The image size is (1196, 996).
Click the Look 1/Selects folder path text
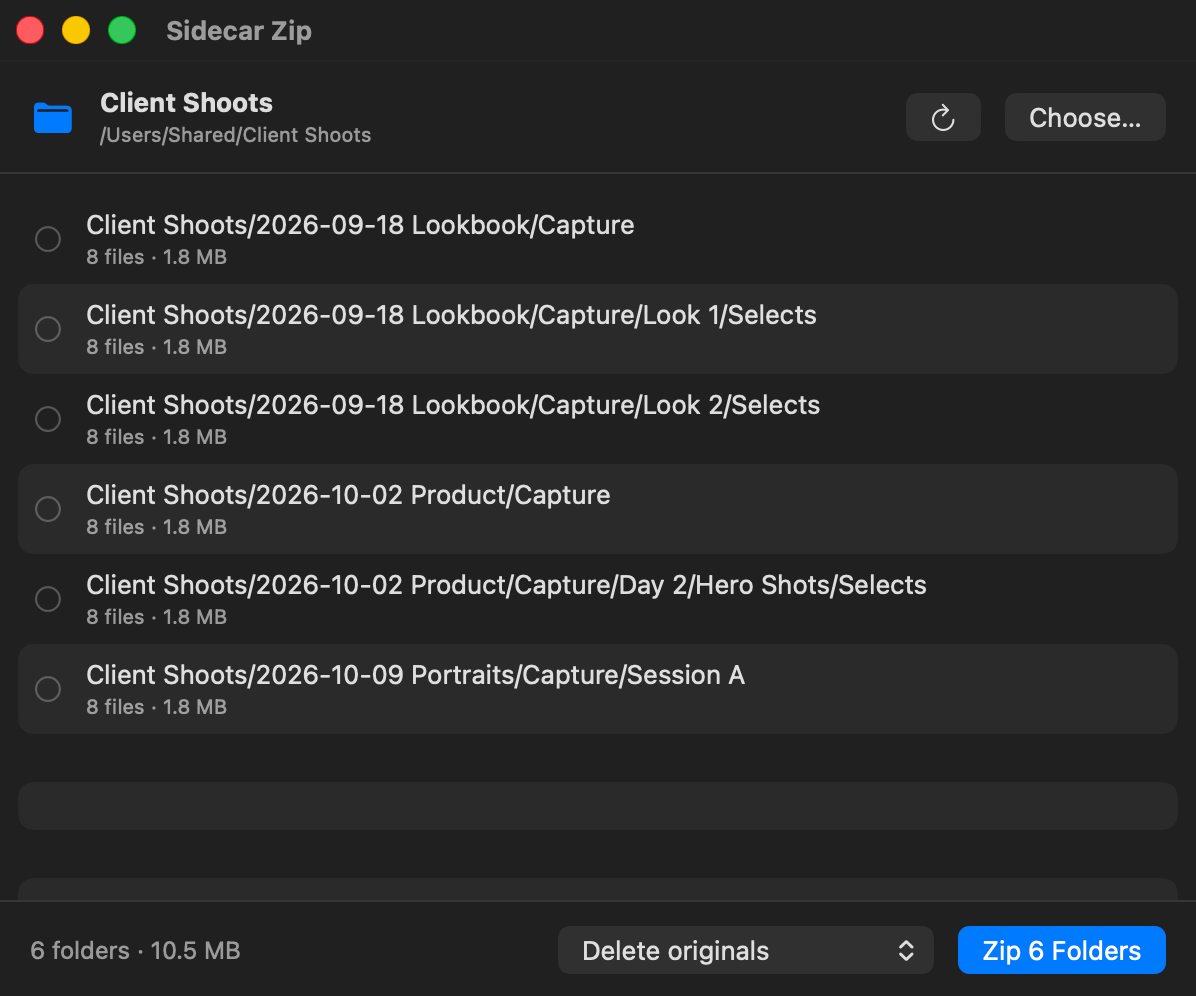(x=452, y=315)
